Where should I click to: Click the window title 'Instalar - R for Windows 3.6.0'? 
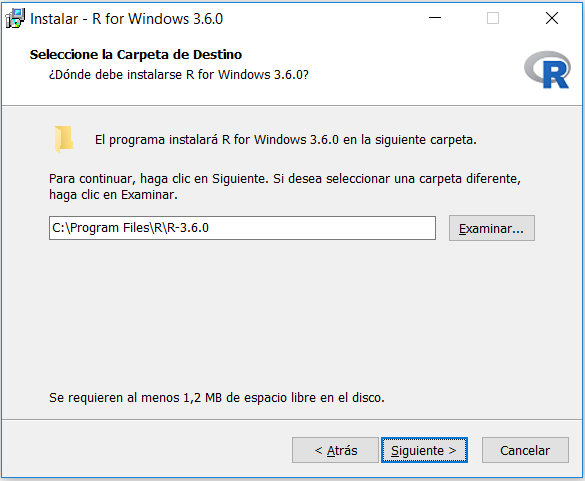[x=126, y=19]
